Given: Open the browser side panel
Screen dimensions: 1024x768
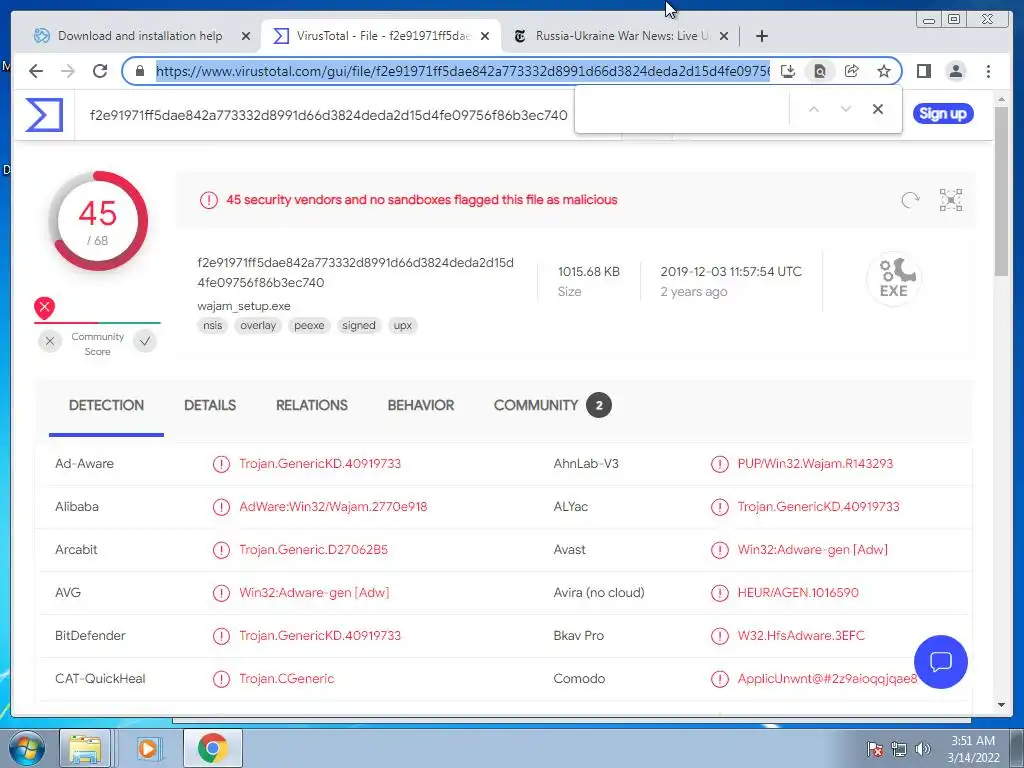Looking at the screenshot, I should pyautogui.click(x=923, y=71).
